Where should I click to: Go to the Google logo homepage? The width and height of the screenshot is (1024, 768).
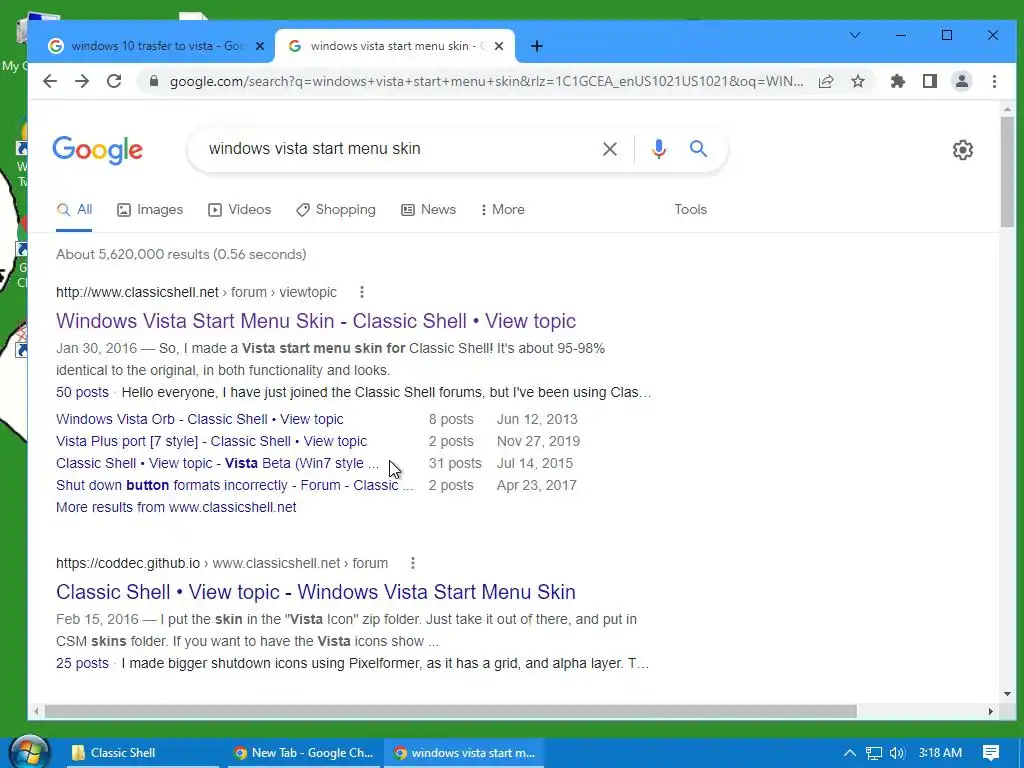[97, 150]
